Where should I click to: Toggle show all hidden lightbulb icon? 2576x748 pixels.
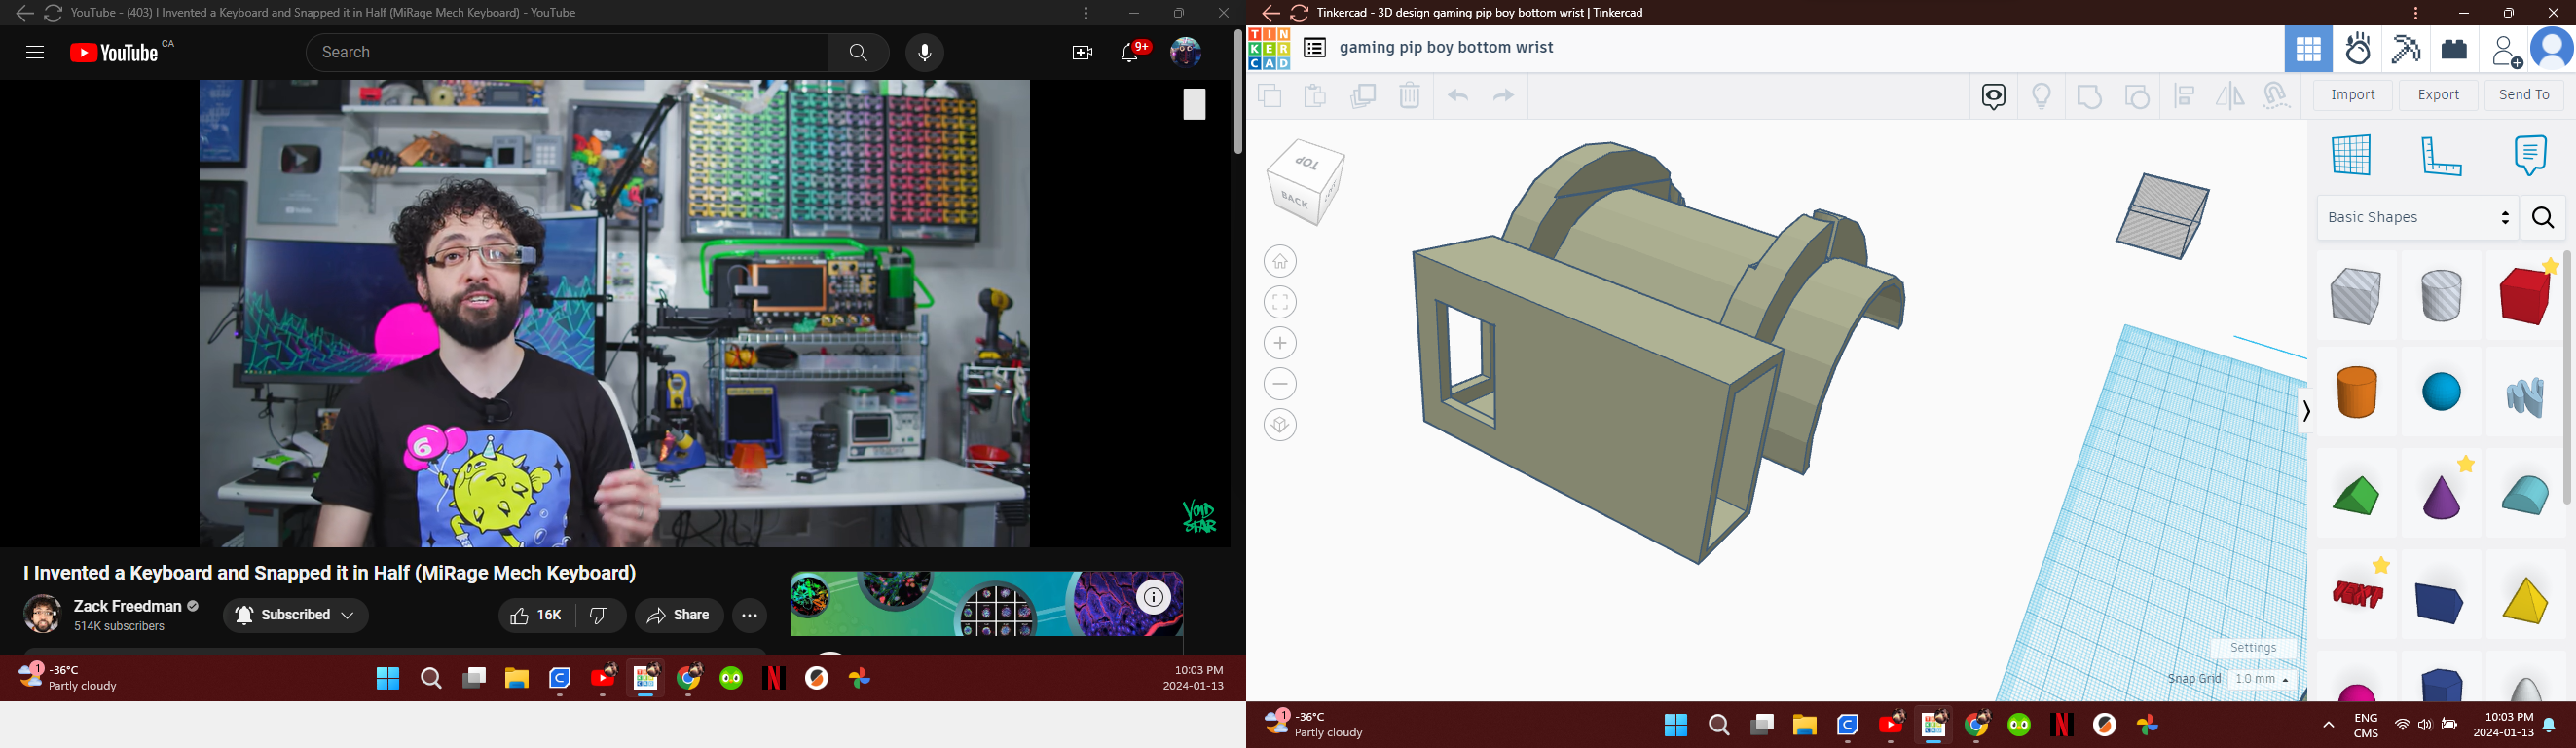click(2042, 96)
